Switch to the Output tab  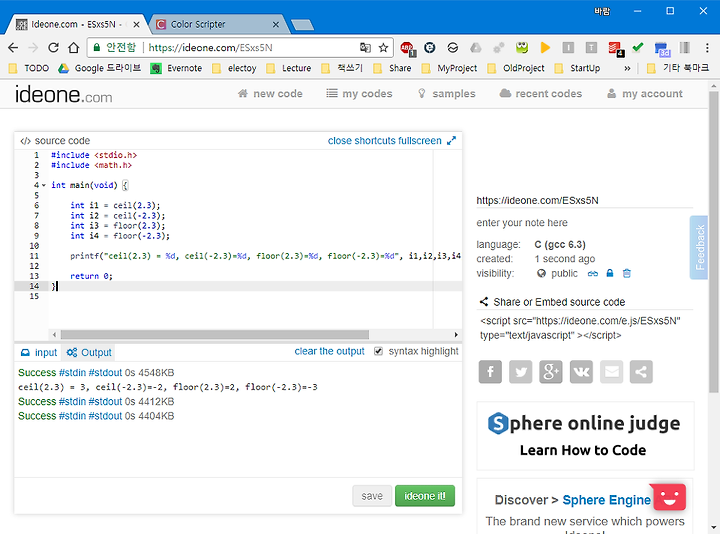coord(89,353)
